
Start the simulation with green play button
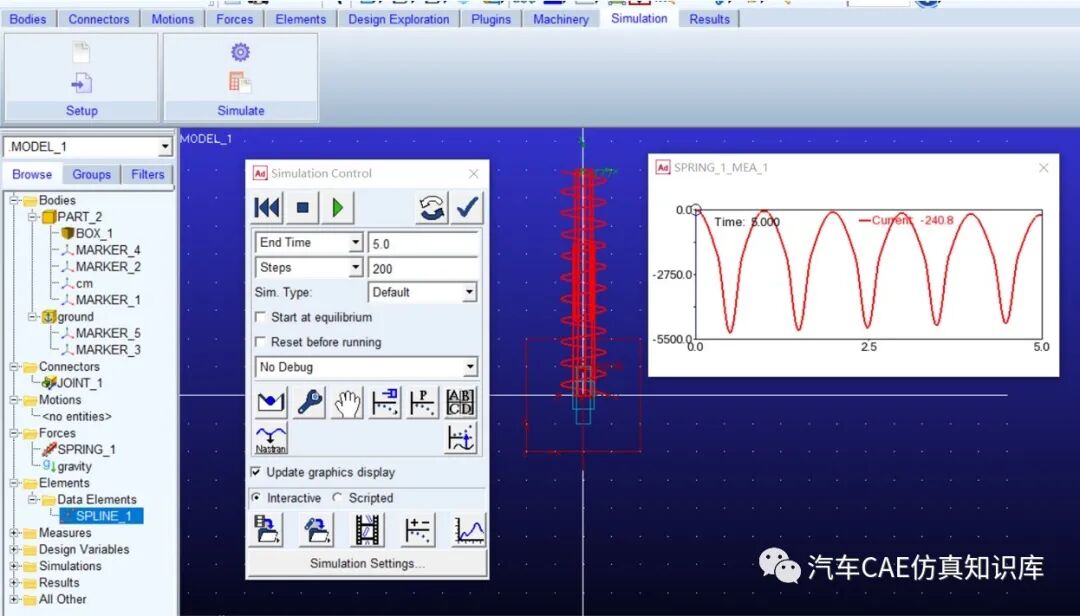pyautogui.click(x=338, y=207)
